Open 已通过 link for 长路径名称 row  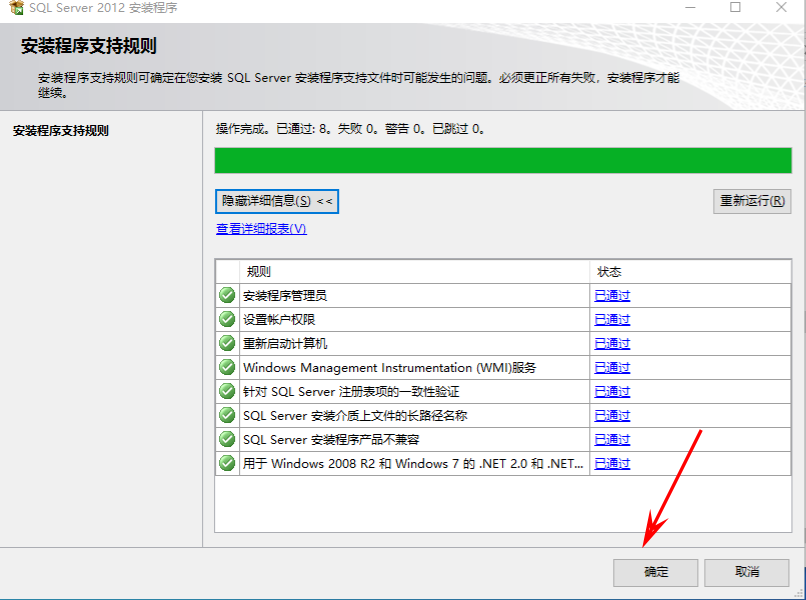click(x=612, y=415)
